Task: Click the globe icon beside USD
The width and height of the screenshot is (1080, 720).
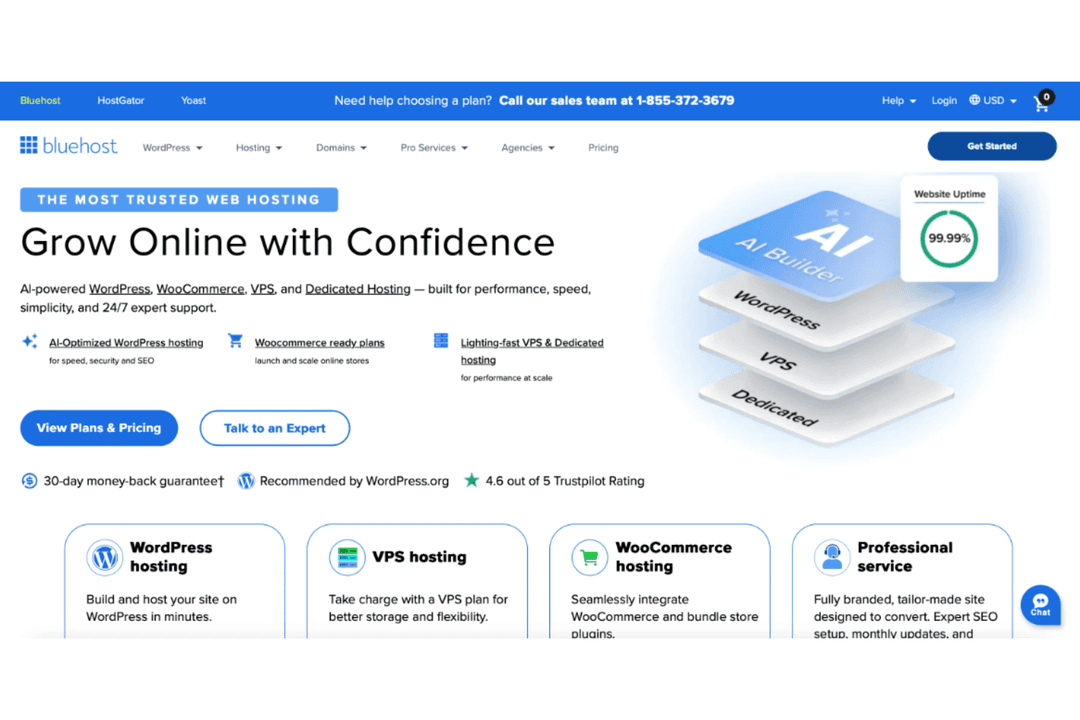Action: [975, 100]
